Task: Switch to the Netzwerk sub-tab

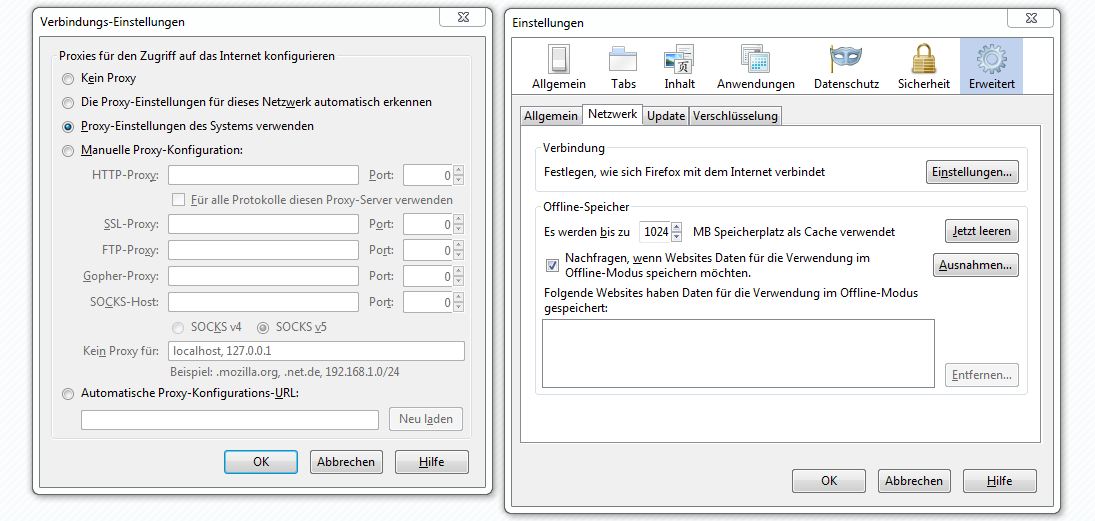Action: coord(612,114)
